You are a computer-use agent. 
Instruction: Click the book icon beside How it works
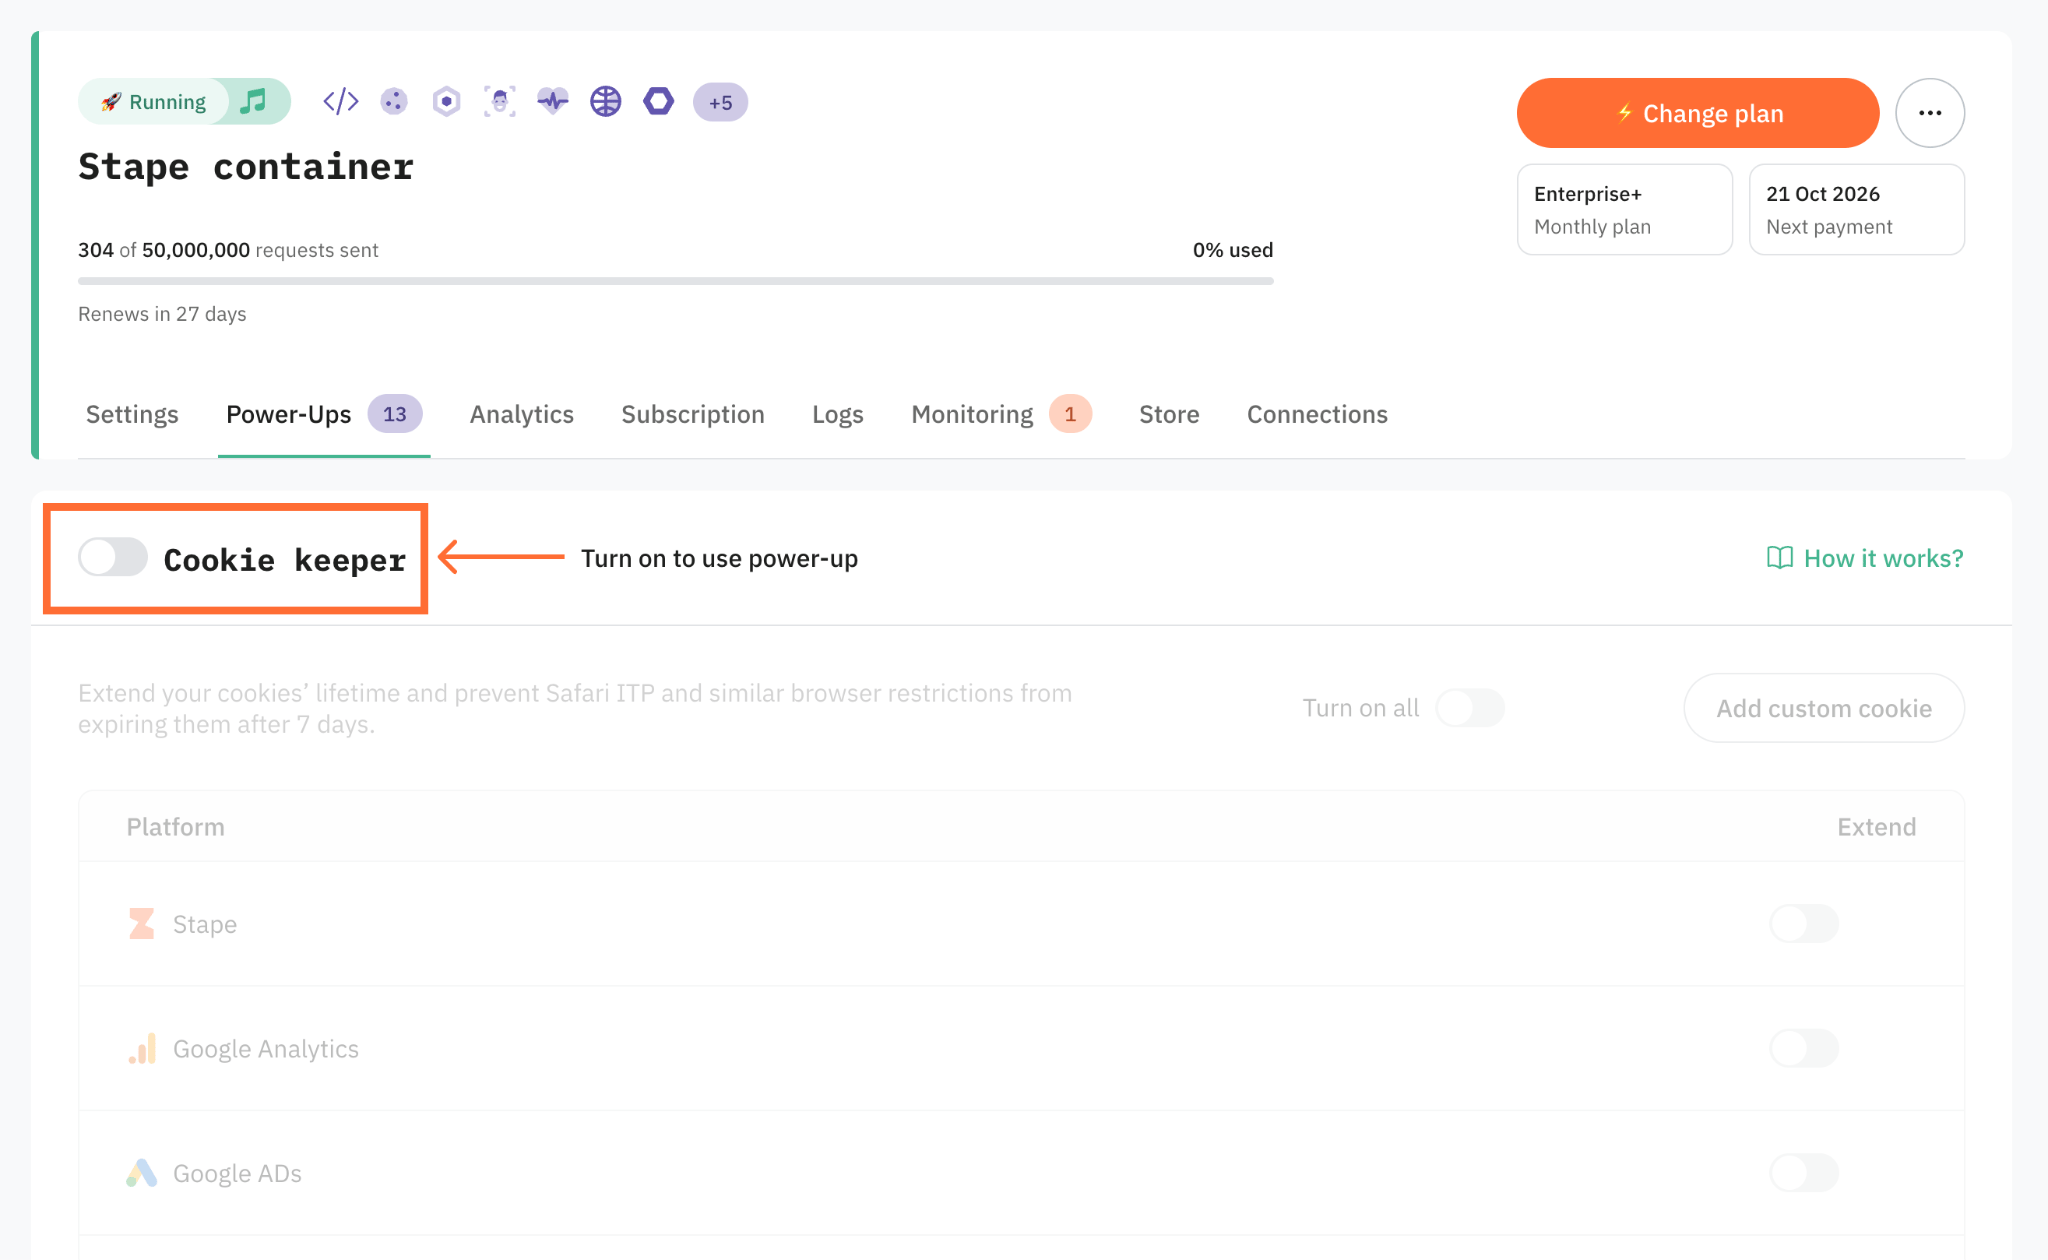(x=1780, y=558)
